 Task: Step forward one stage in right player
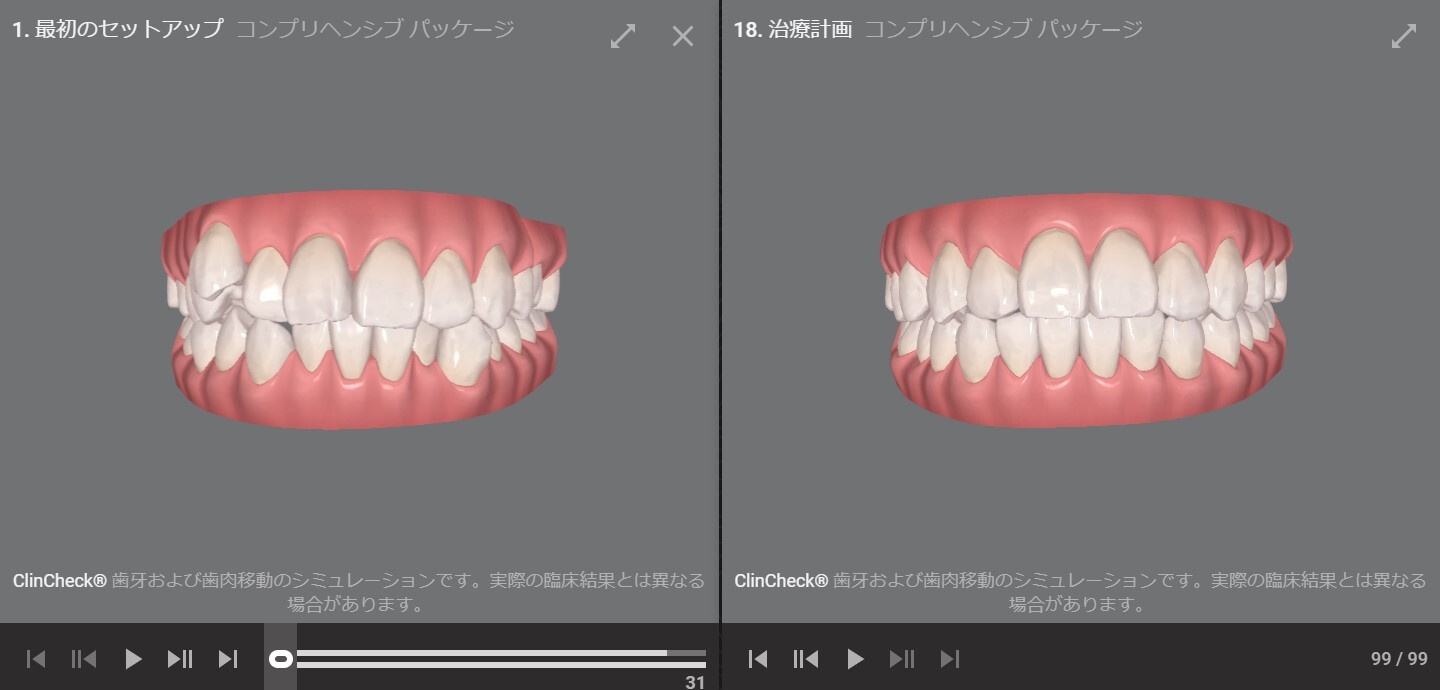[x=902, y=658]
